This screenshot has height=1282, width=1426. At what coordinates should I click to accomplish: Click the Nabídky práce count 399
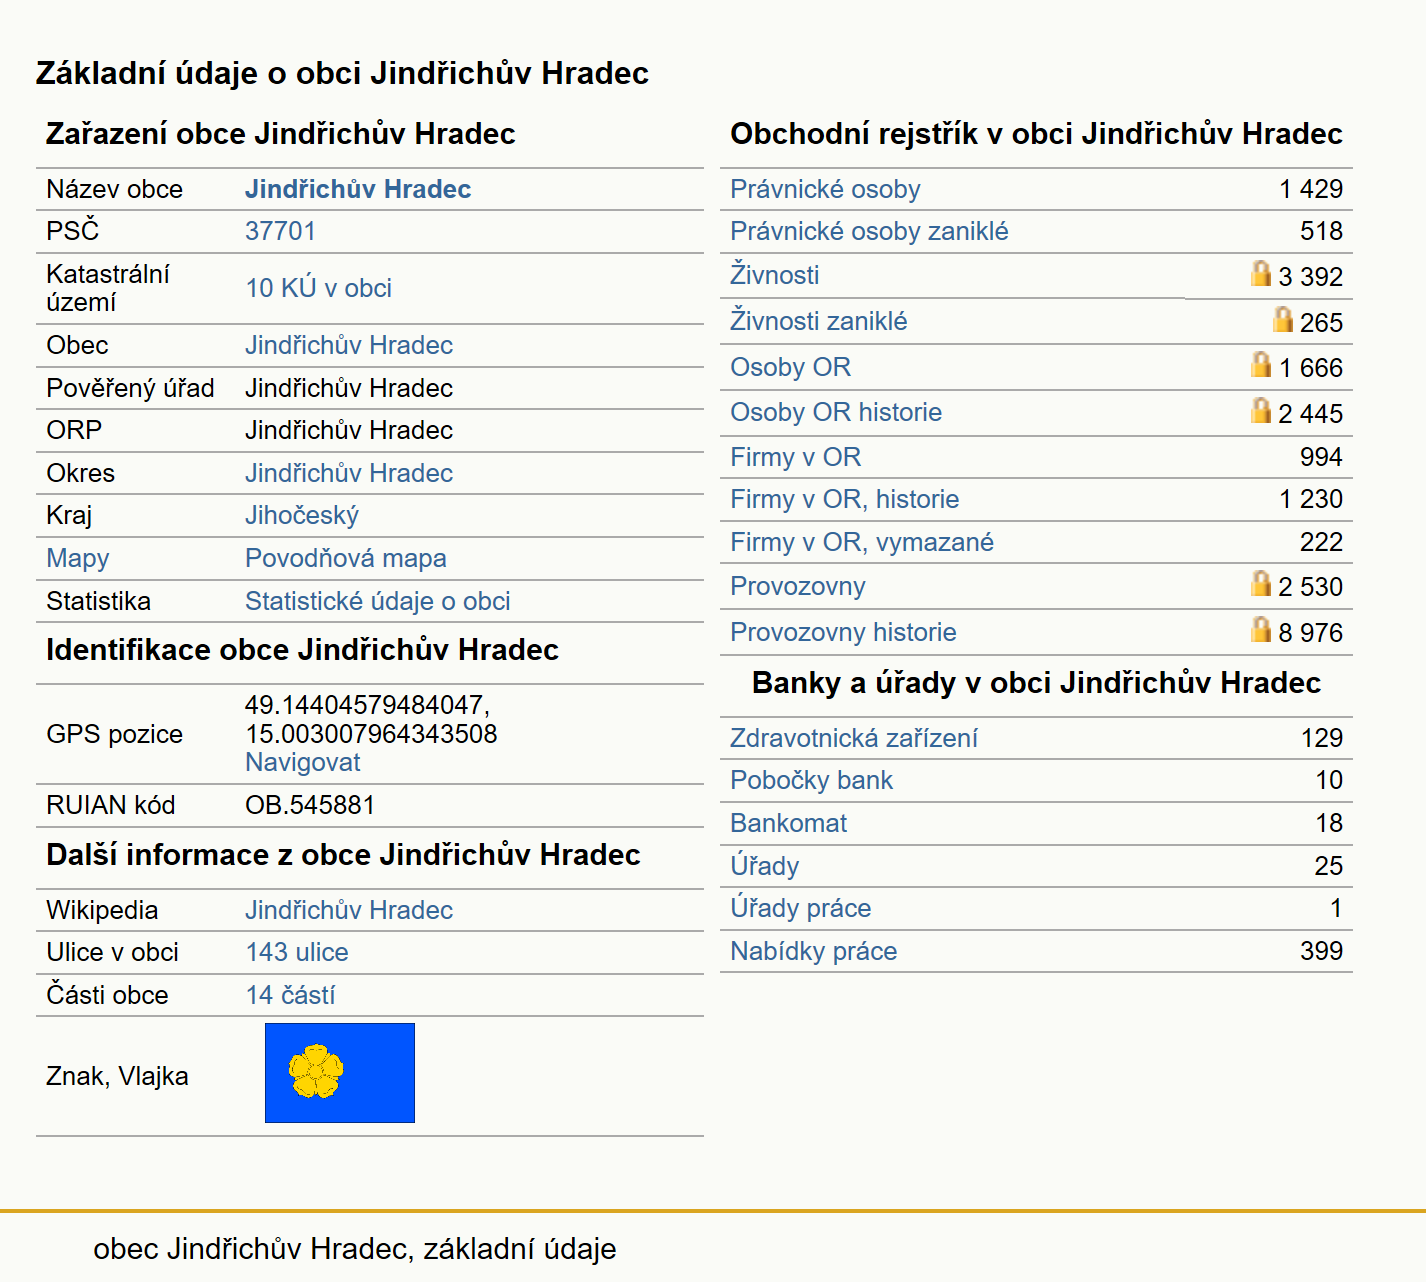click(1321, 951)
